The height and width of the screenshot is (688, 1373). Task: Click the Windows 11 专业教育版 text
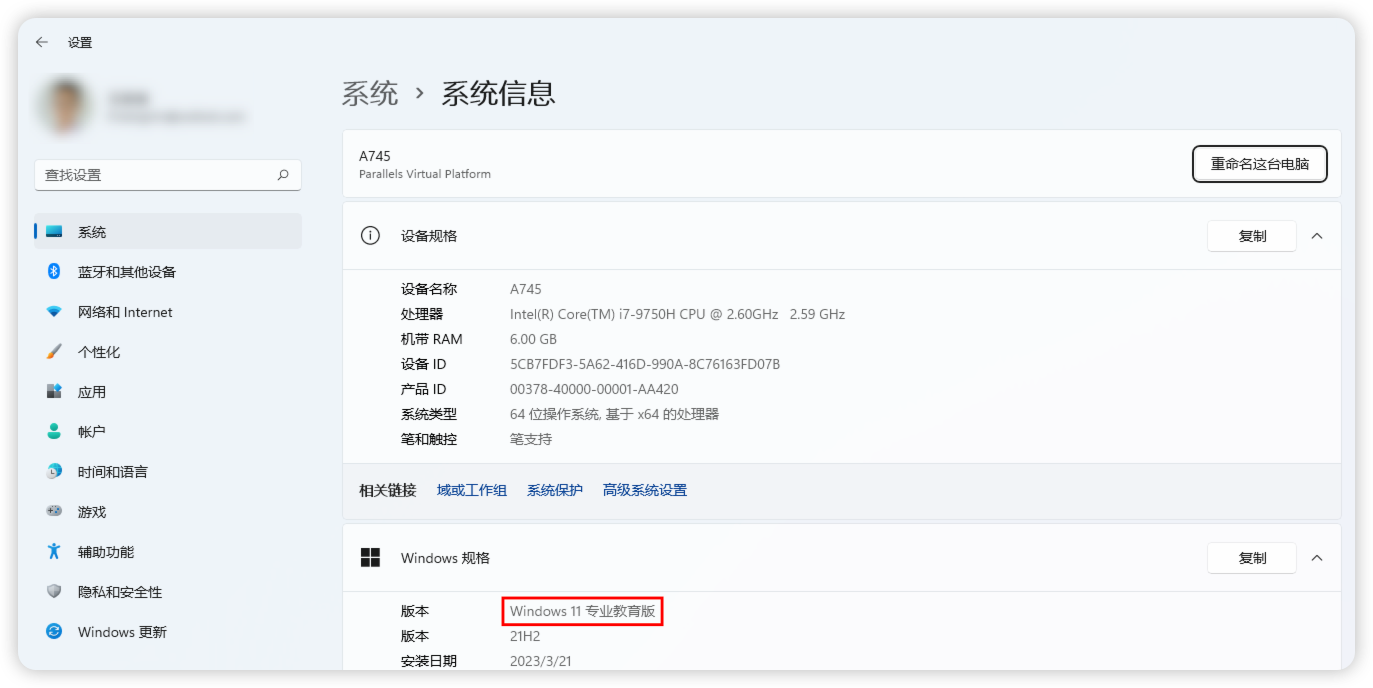point(583,611)
